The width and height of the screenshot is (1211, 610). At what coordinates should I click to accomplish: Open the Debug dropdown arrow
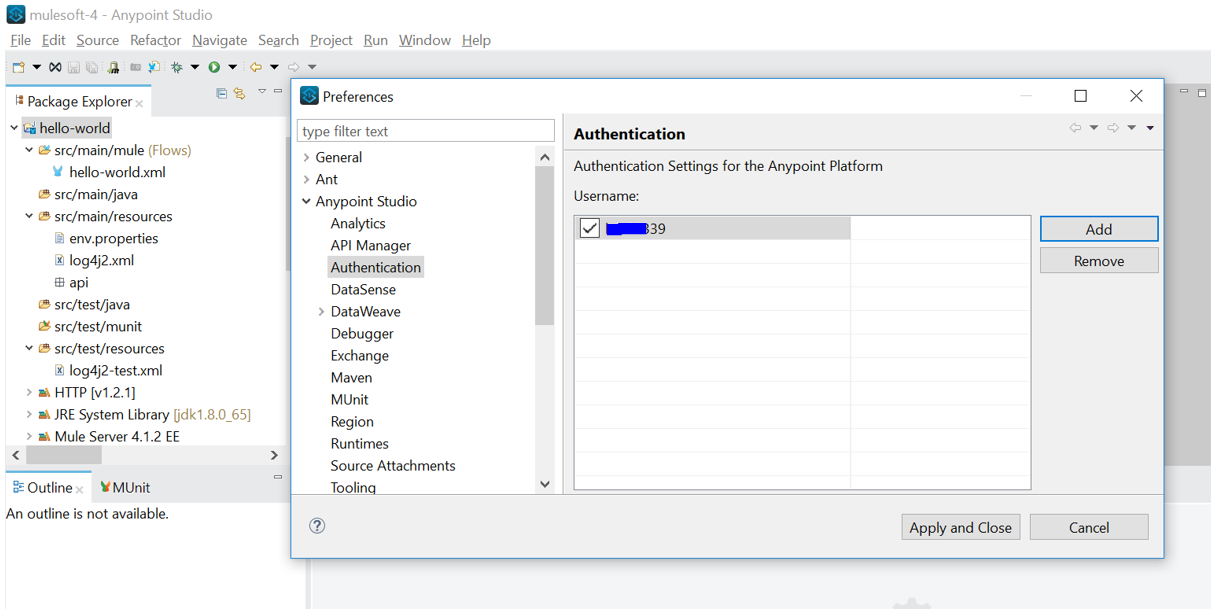tap(195, 67)
